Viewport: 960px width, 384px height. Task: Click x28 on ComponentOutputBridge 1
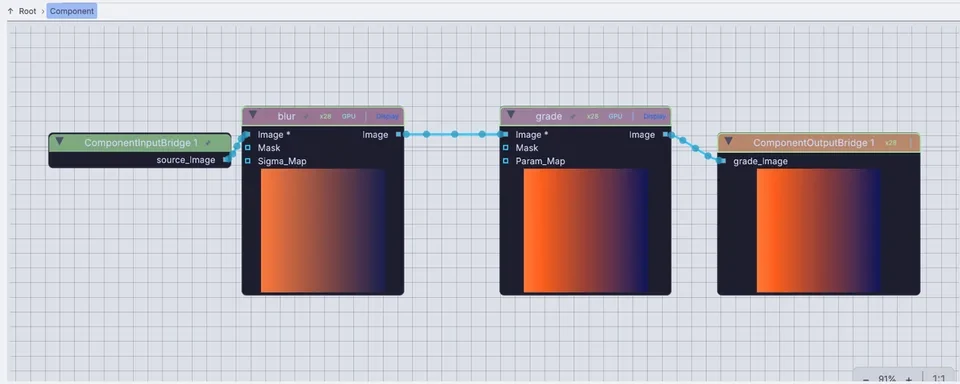pos(891,143)
